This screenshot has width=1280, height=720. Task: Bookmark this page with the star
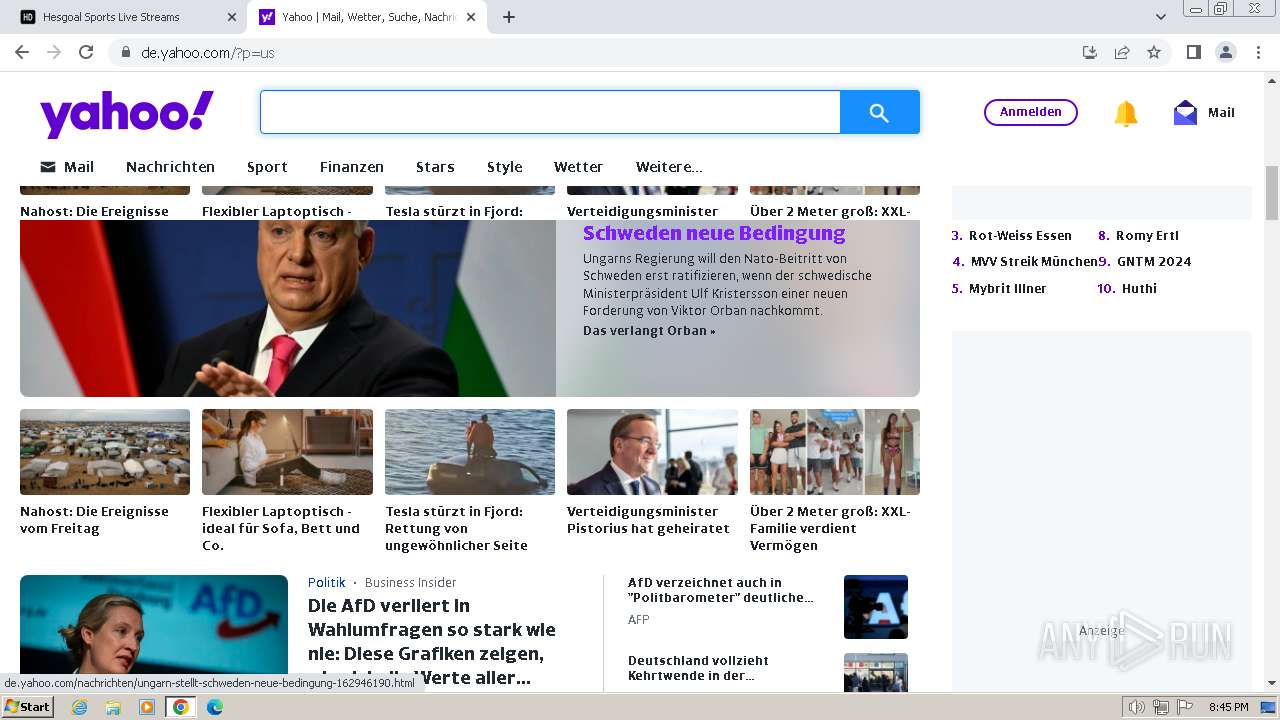click(1154, 52)
